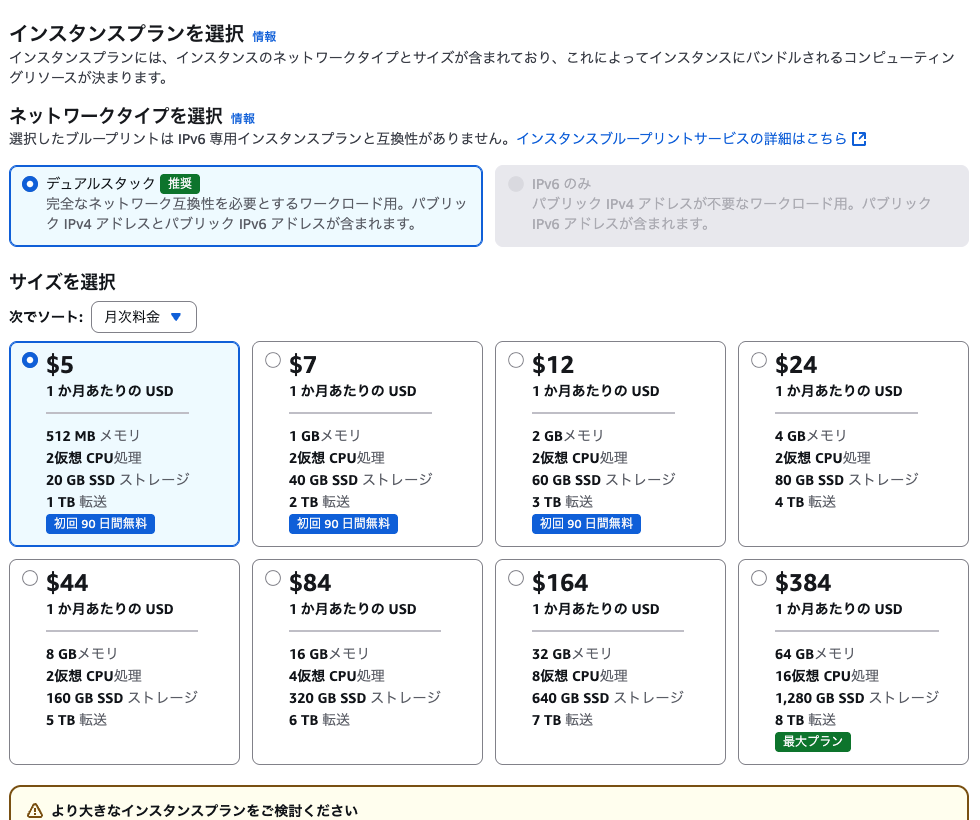Pick the $84 plan radio button
The width and height of the screenshot is (980, 820).
coord(273,578)
